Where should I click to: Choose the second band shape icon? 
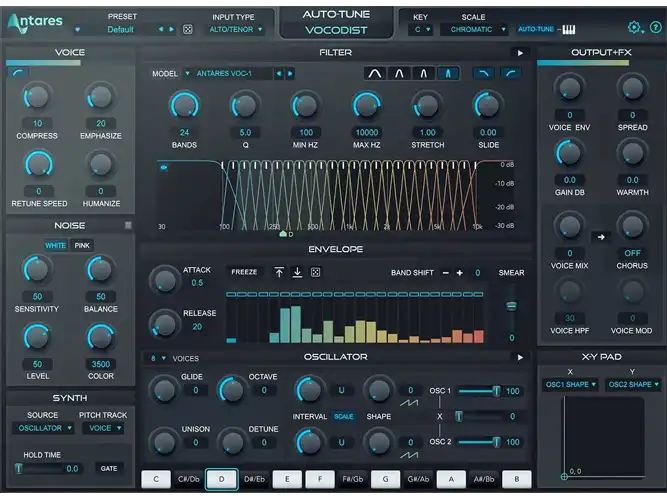point(399,74)
